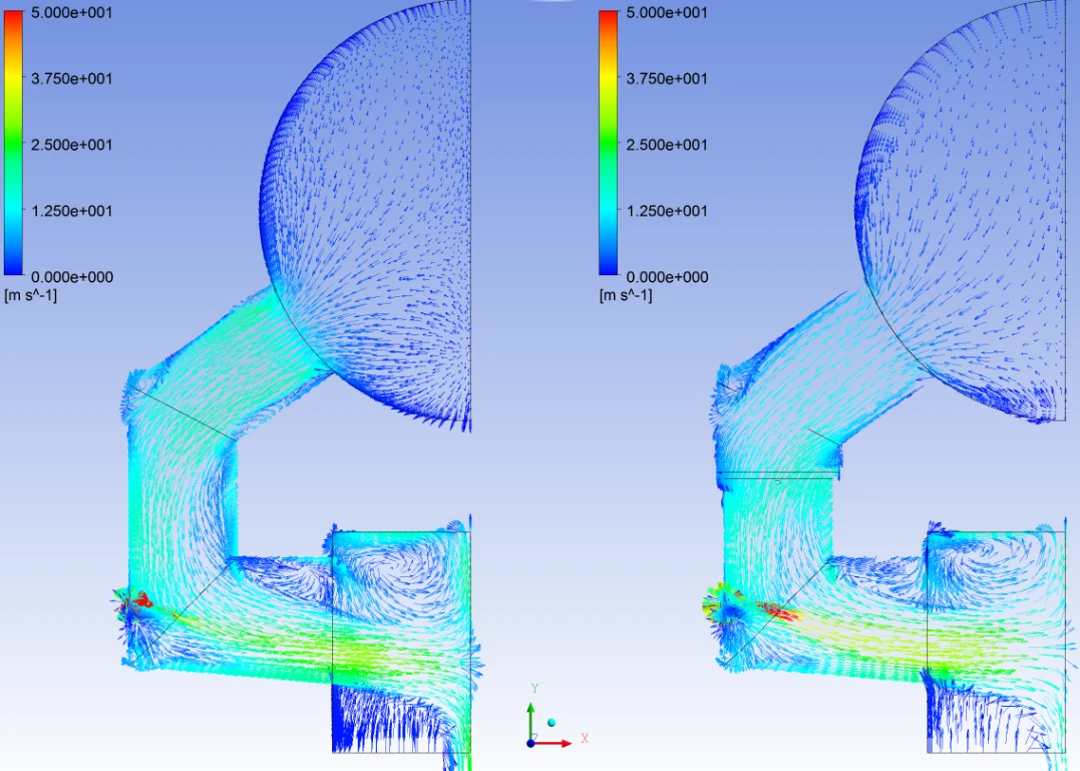Click the right legend color bar
1080x771 pixels.
608,142
